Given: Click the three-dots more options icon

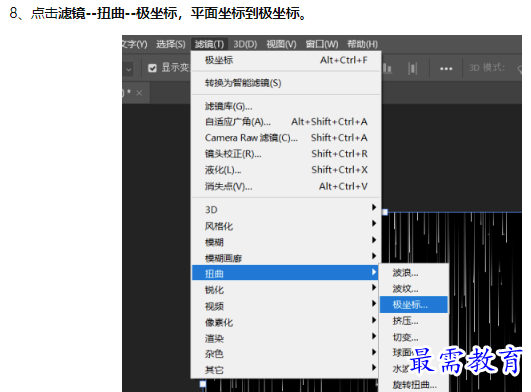Looking at the screenshot, I should coord(446,69).
